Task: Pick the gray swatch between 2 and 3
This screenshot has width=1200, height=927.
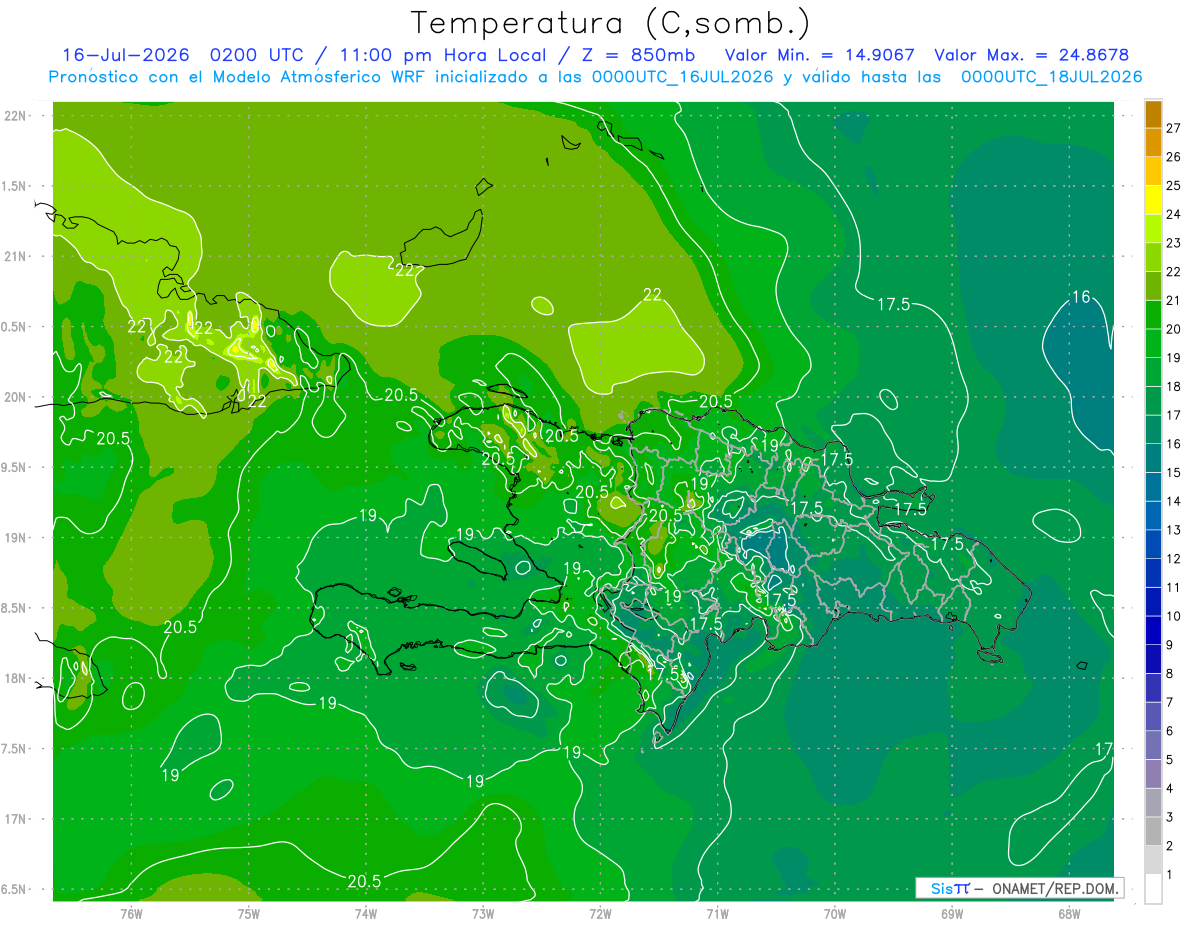Action: pyautogui.click(x=1153, y=831)
